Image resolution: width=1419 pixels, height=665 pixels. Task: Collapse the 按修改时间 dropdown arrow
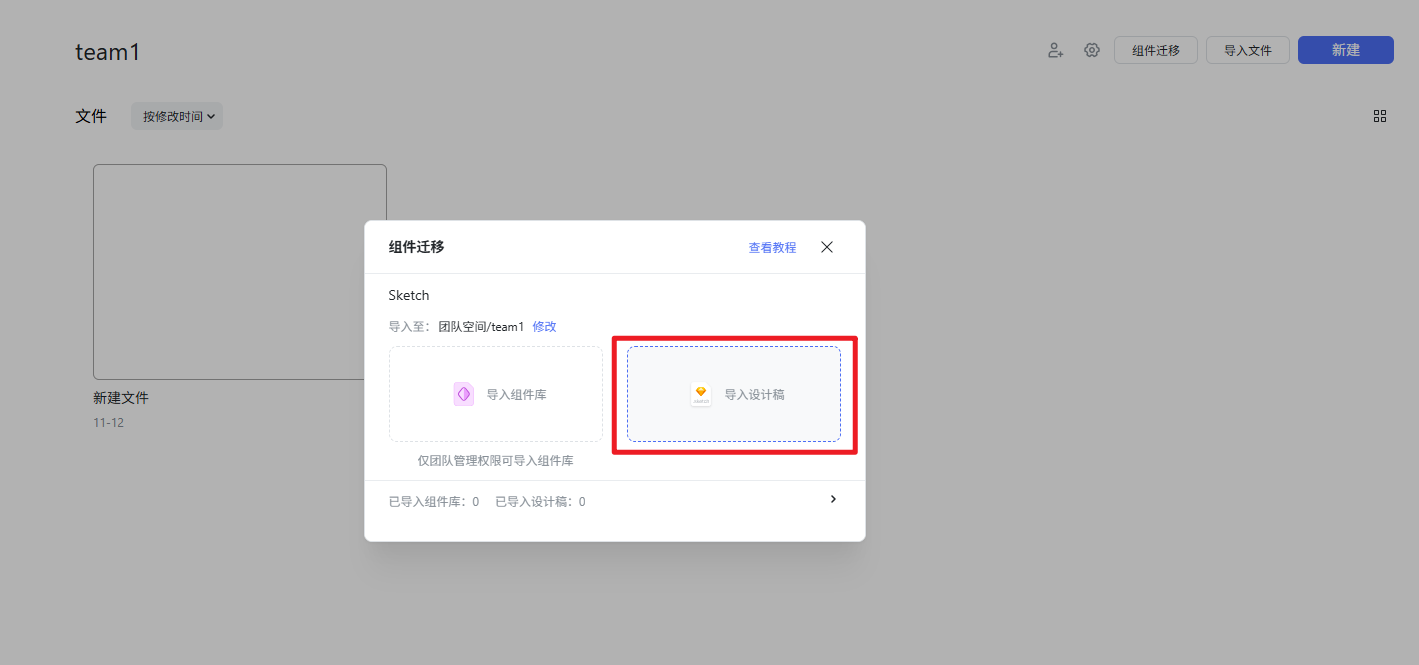click(211, 116)
